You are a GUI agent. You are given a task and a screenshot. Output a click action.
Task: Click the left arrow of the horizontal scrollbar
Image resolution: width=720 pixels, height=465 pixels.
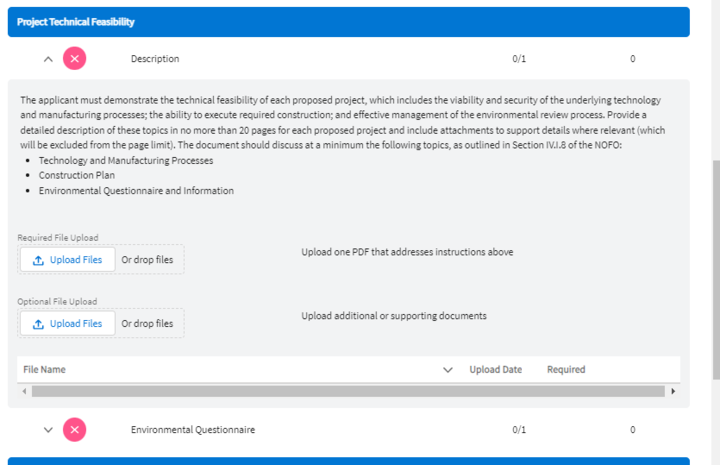(22, 391)
